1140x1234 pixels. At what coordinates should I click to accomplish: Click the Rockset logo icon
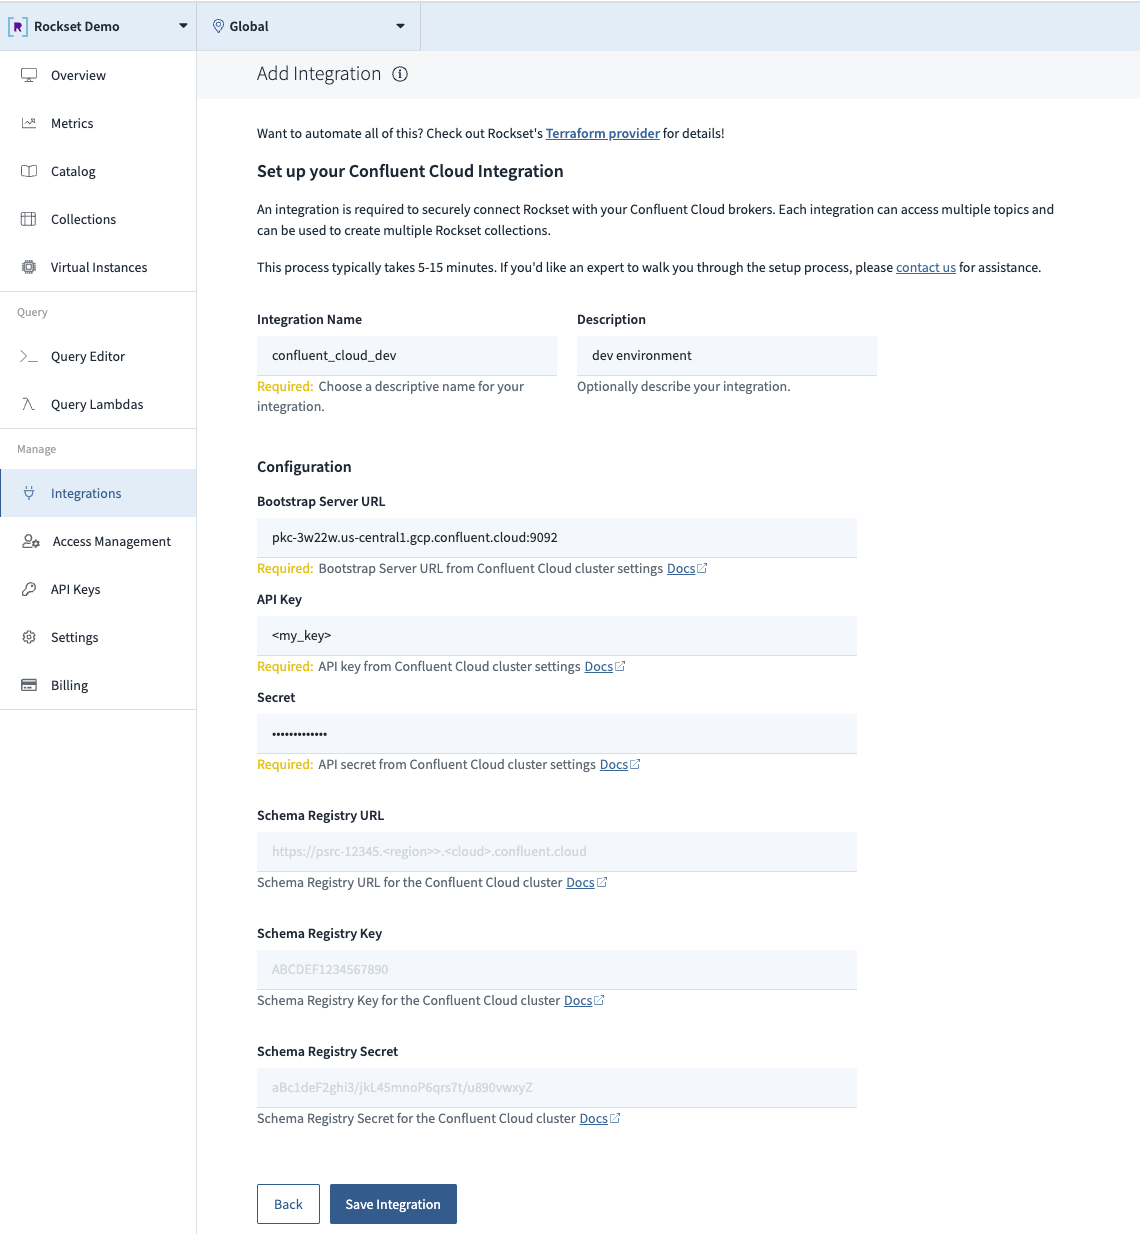click(18, 27)
